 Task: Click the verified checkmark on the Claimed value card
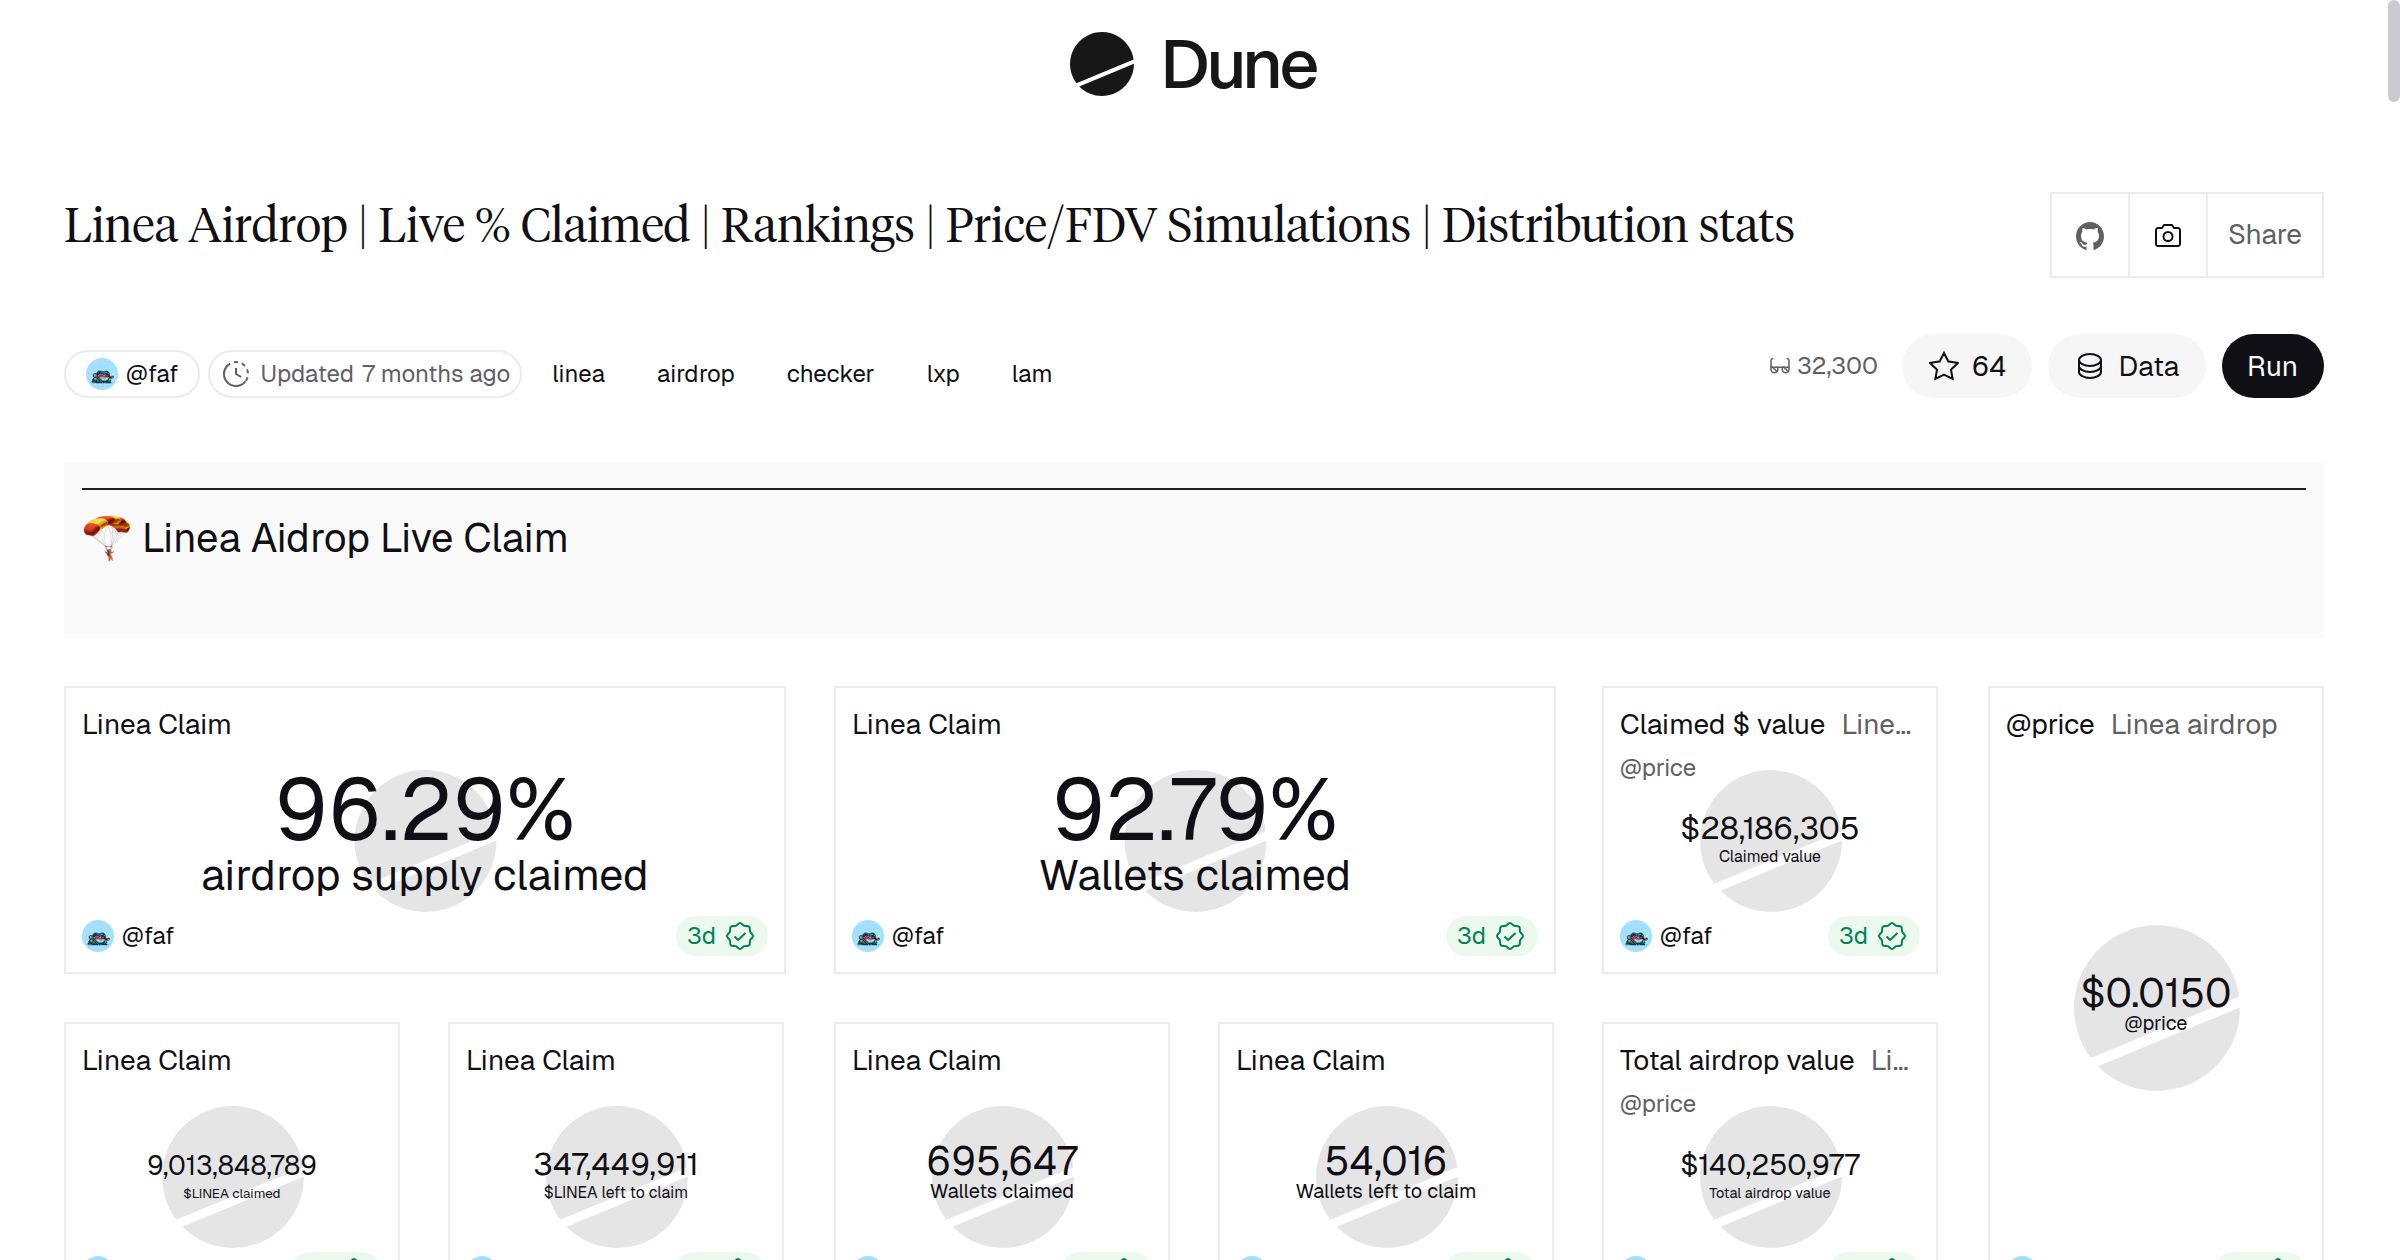pyautogui.click(x=1890, y=936)
